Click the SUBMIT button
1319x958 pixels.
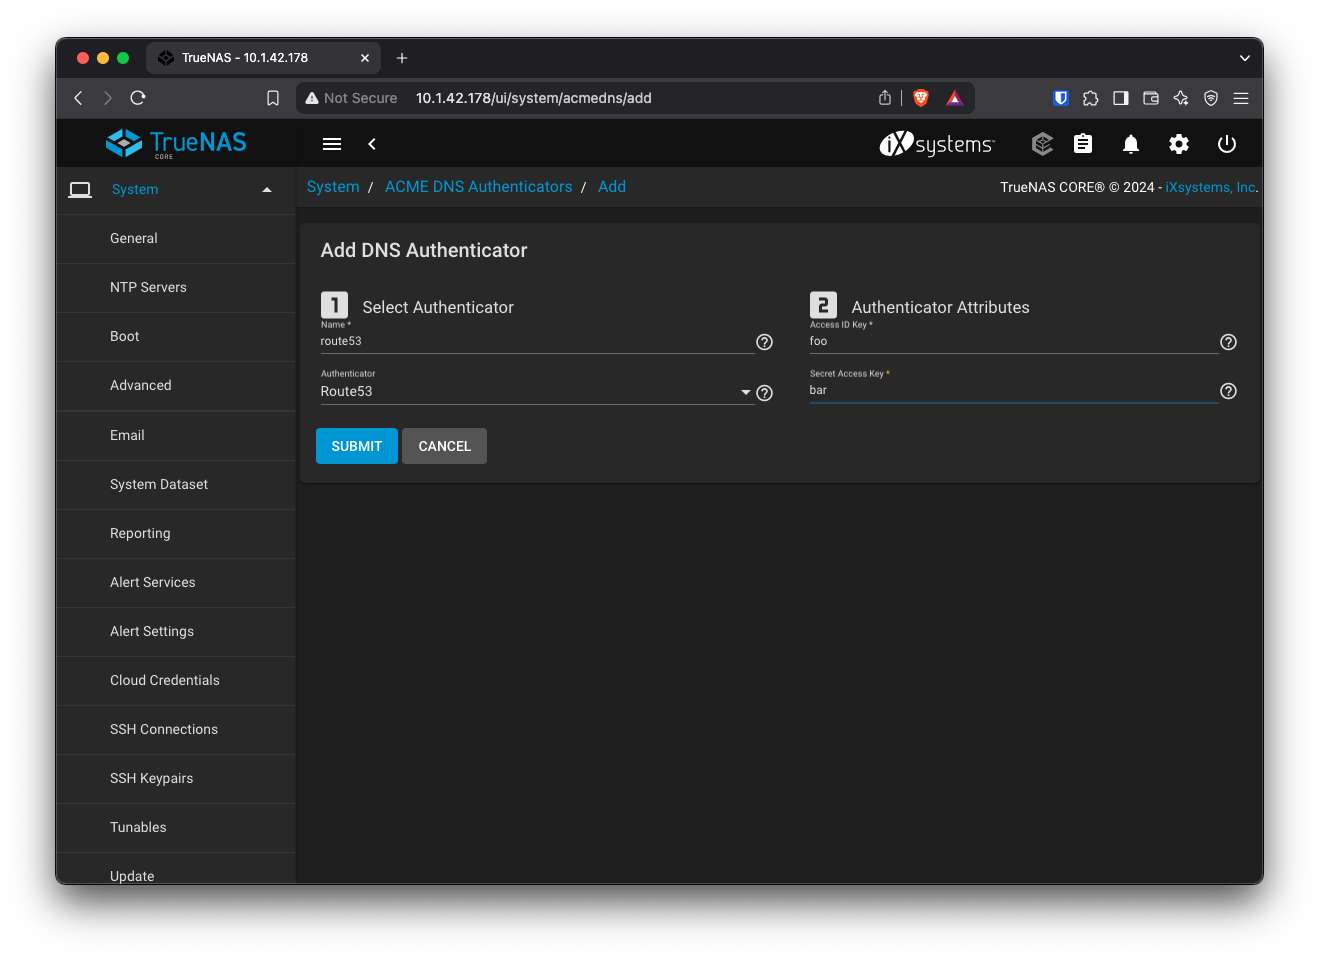coord(357,446)
